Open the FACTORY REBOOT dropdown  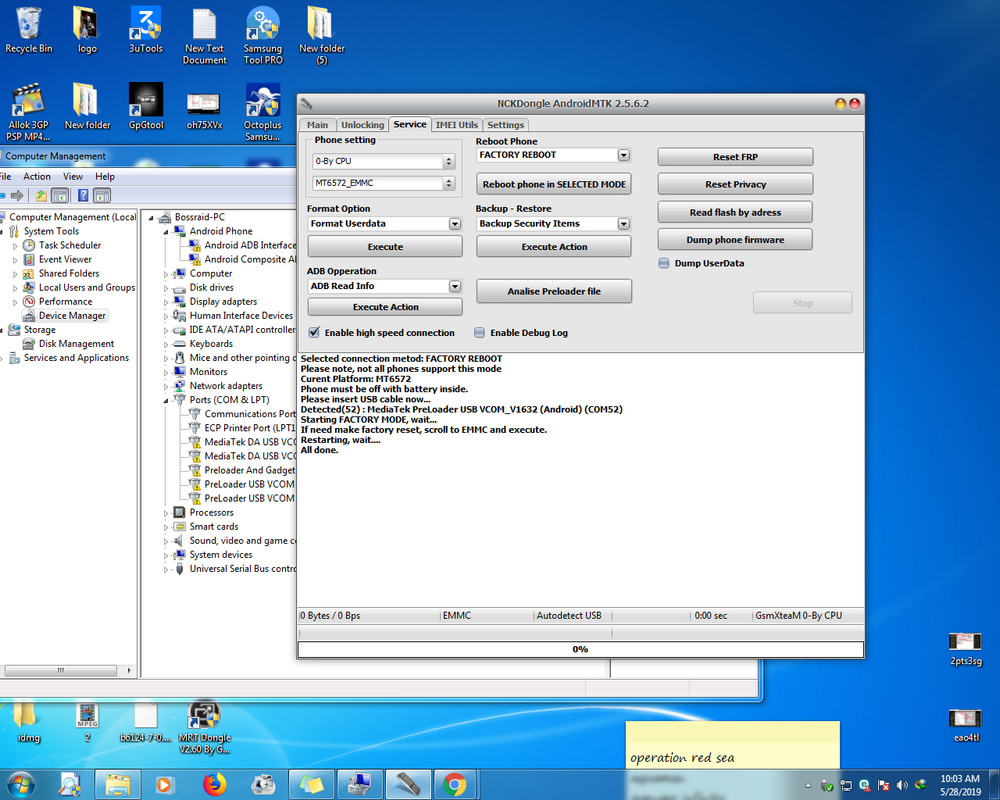click(624, 155)
